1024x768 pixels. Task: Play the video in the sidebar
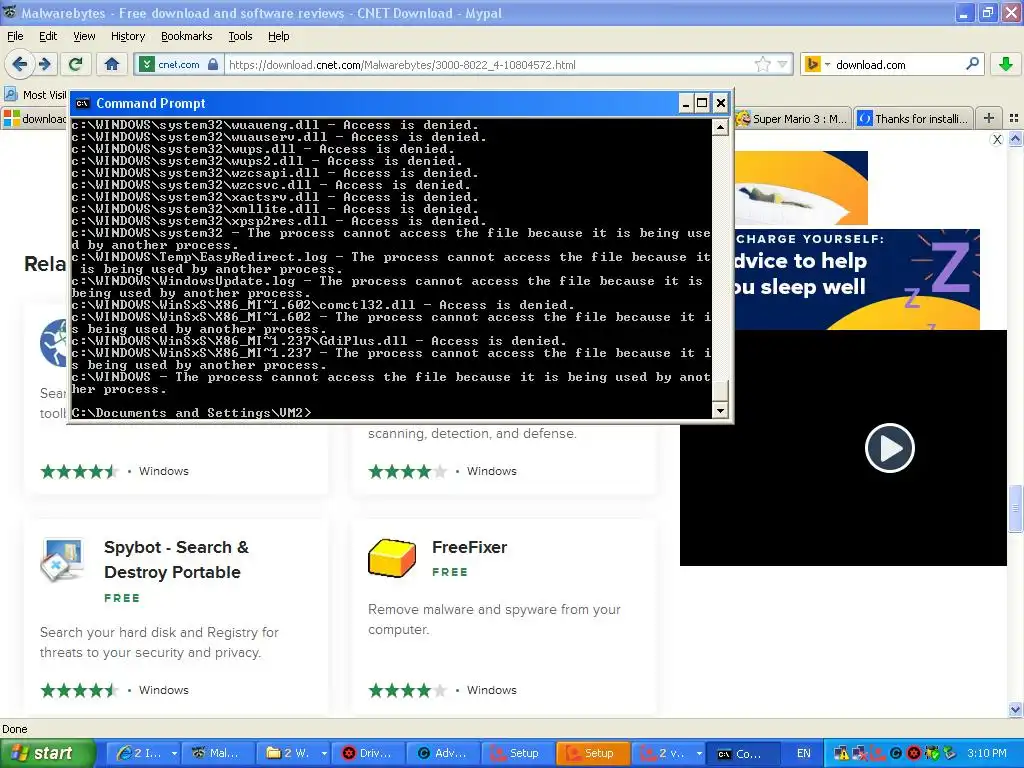click(x=889, y=448)
